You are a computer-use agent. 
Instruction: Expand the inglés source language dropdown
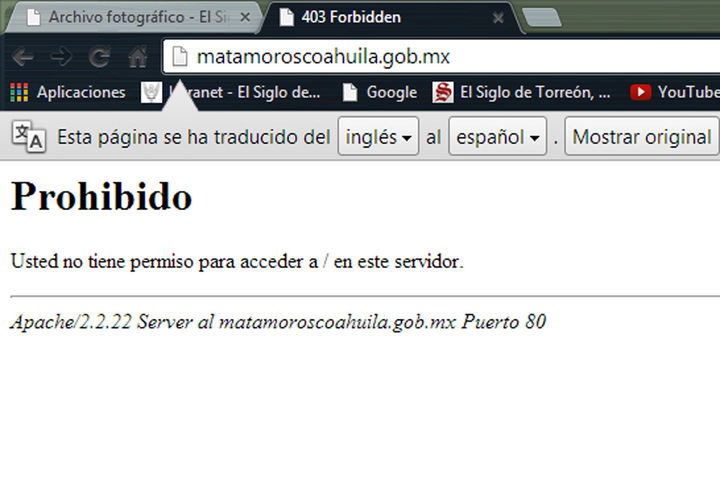coord(379,137)
